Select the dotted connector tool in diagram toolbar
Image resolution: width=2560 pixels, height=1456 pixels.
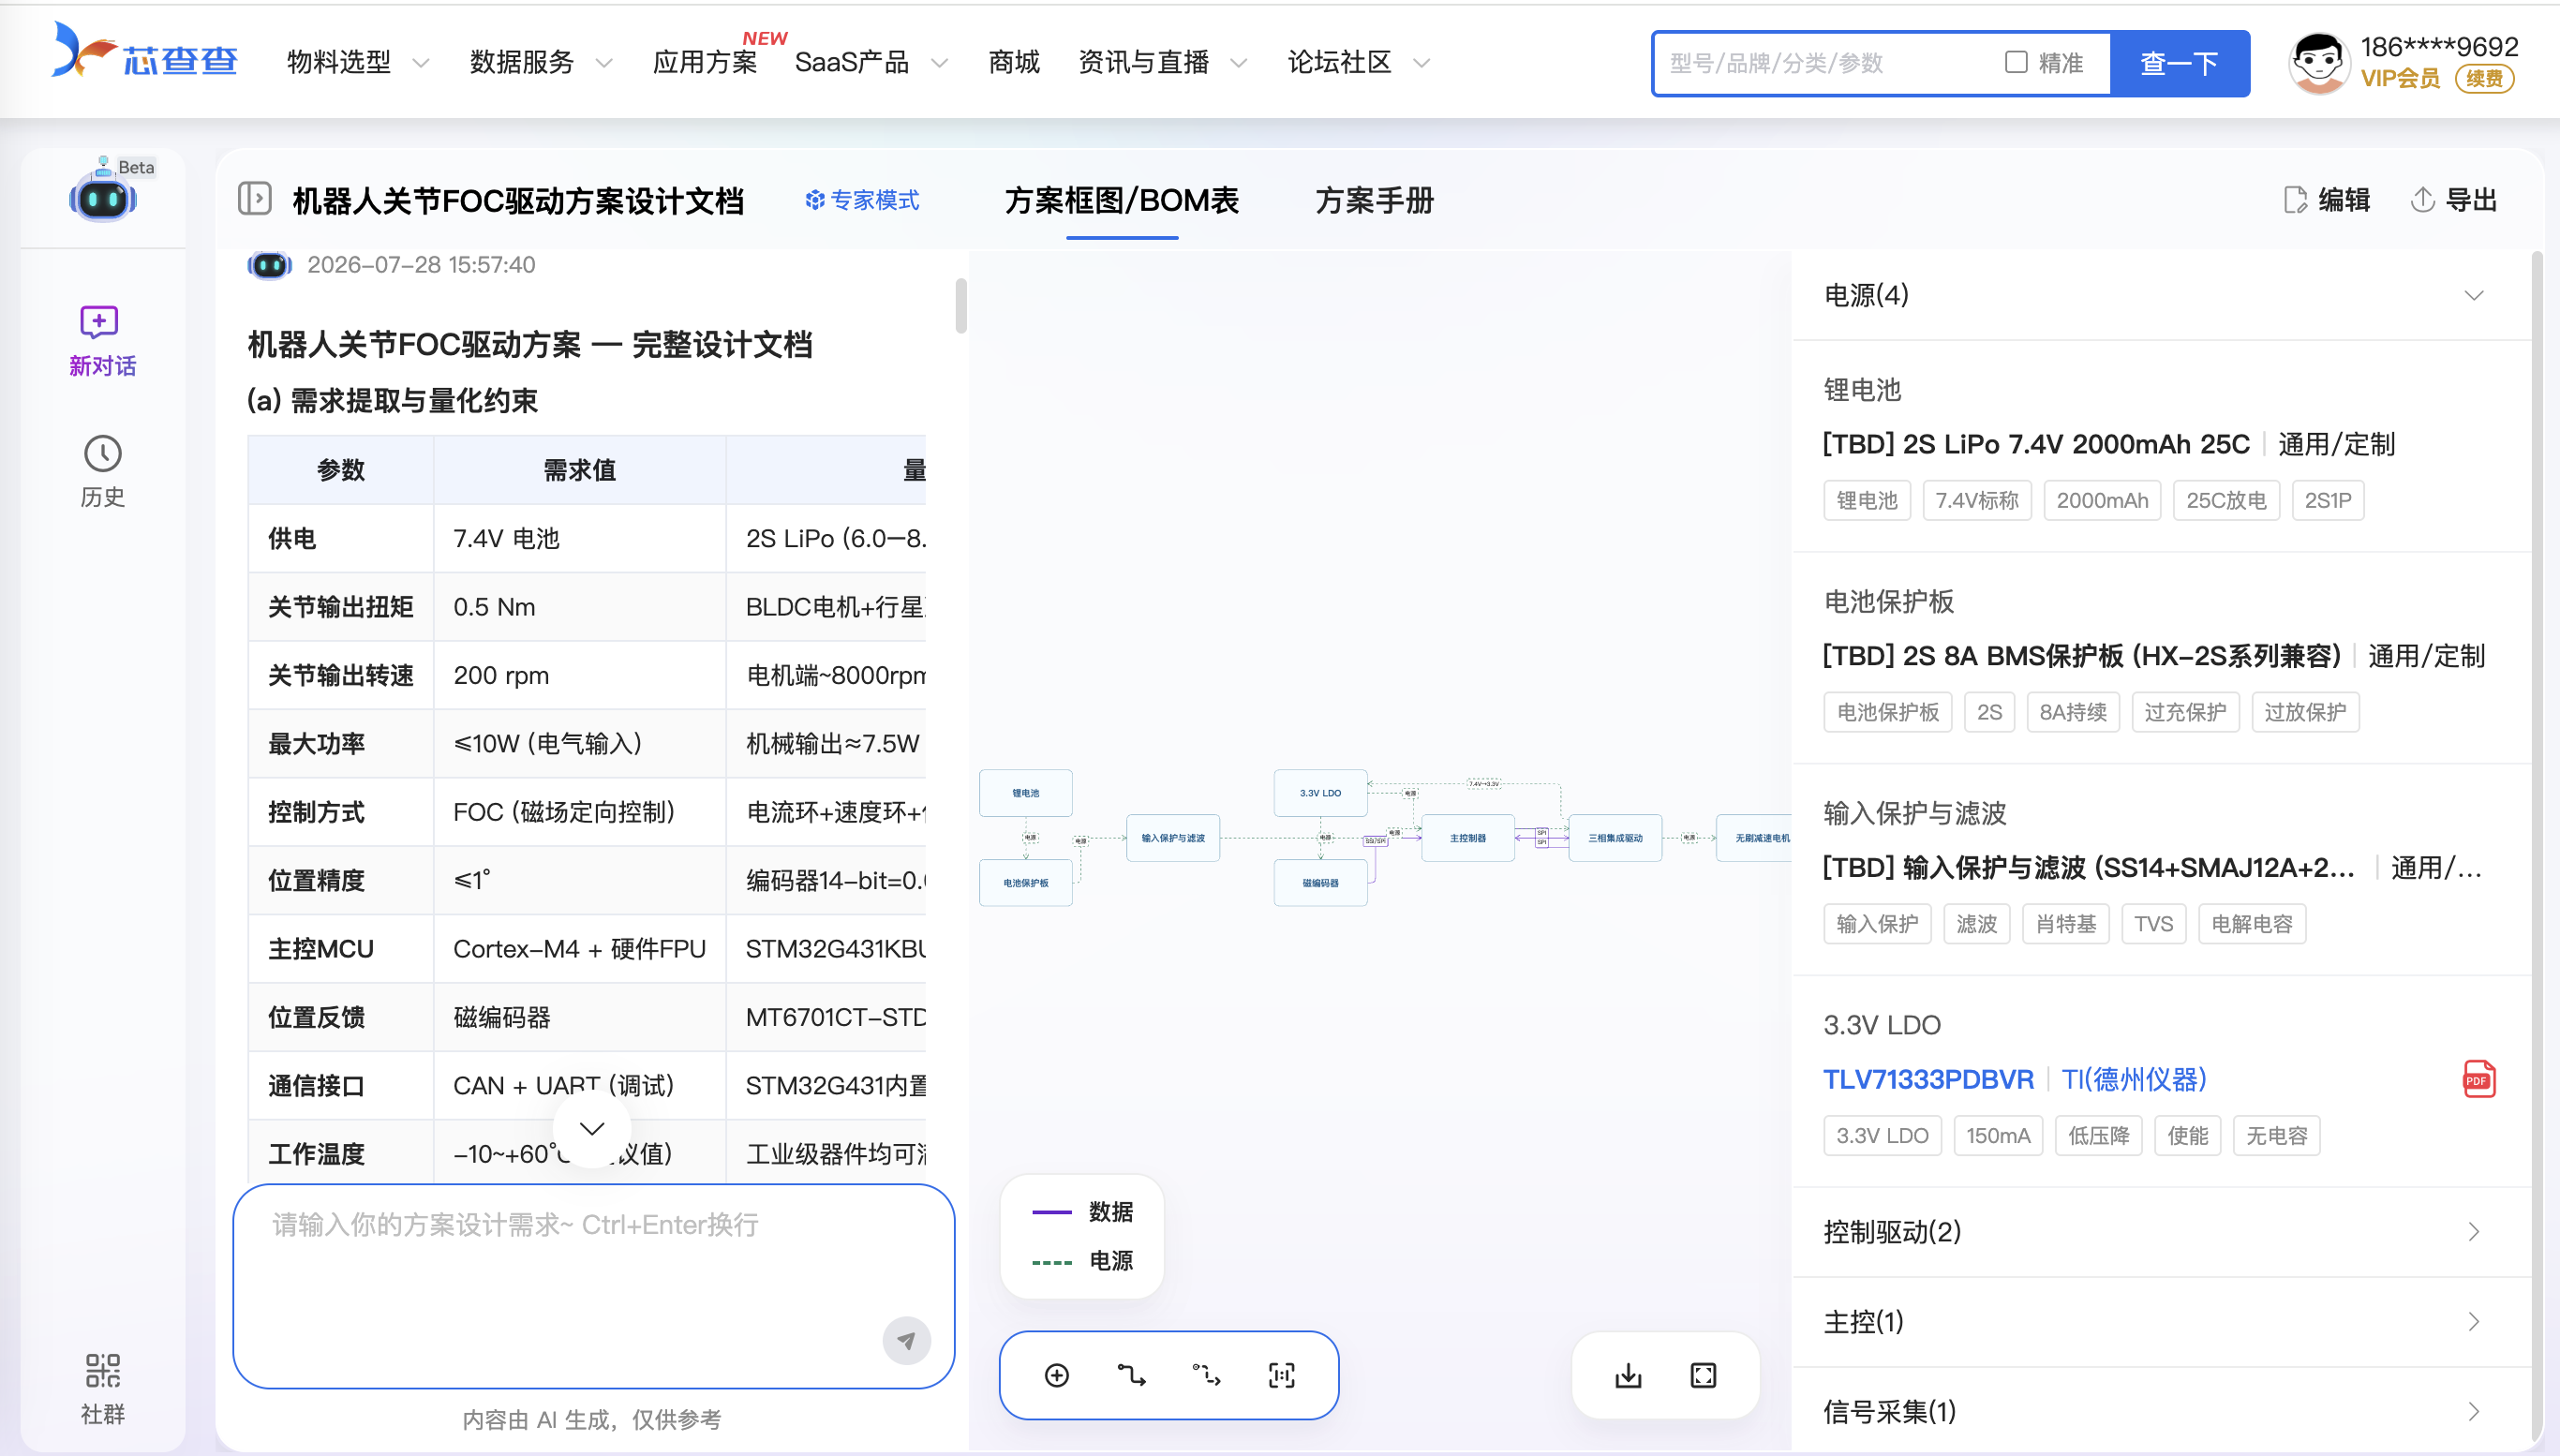click(x=1206, y=1375)
